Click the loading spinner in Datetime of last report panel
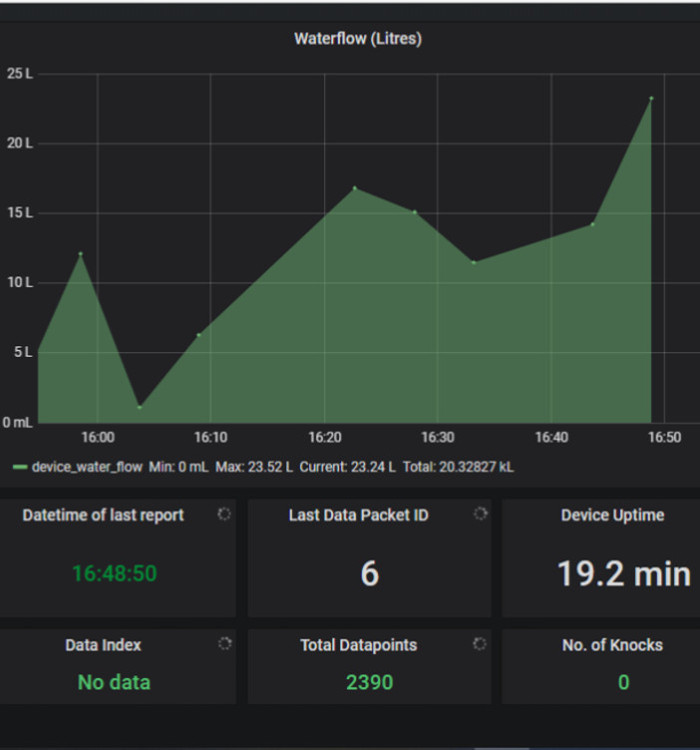The width and height of the screenshot is (700, 750). click(x=224, y=513)
